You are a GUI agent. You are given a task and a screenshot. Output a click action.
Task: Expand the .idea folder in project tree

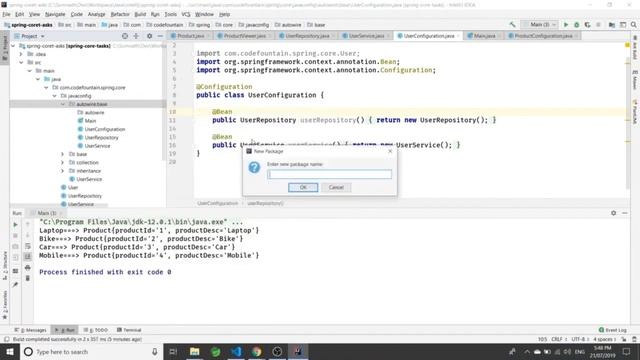(21, 54)
